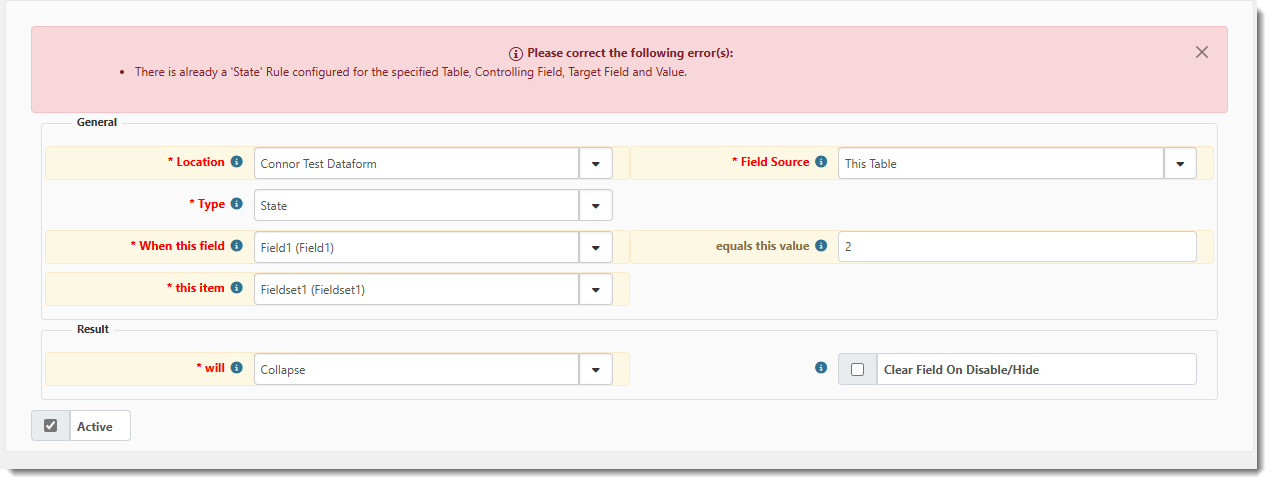This screenshot has height=484, width=1272.
Task: Dismiss the error alert with the X
Action: pyautogui.click(x=1202, y=52)
